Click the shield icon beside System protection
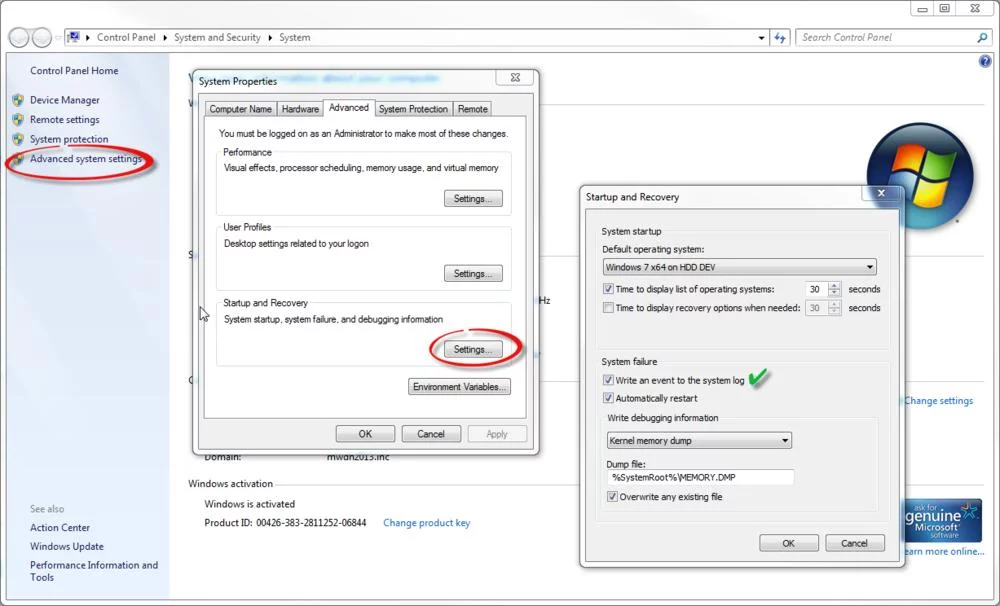Viewport: 1000px width, 606px height. click(x=18, y=139)
